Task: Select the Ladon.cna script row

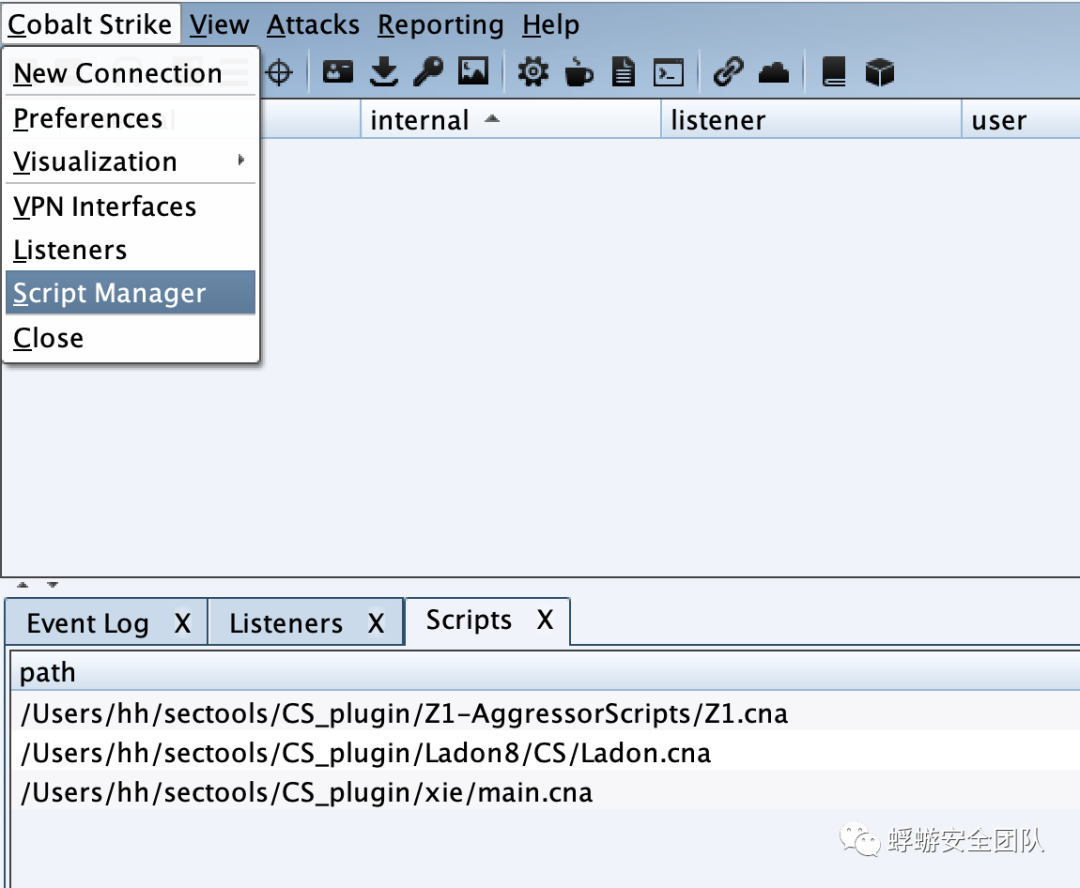Action: (546, 752)
